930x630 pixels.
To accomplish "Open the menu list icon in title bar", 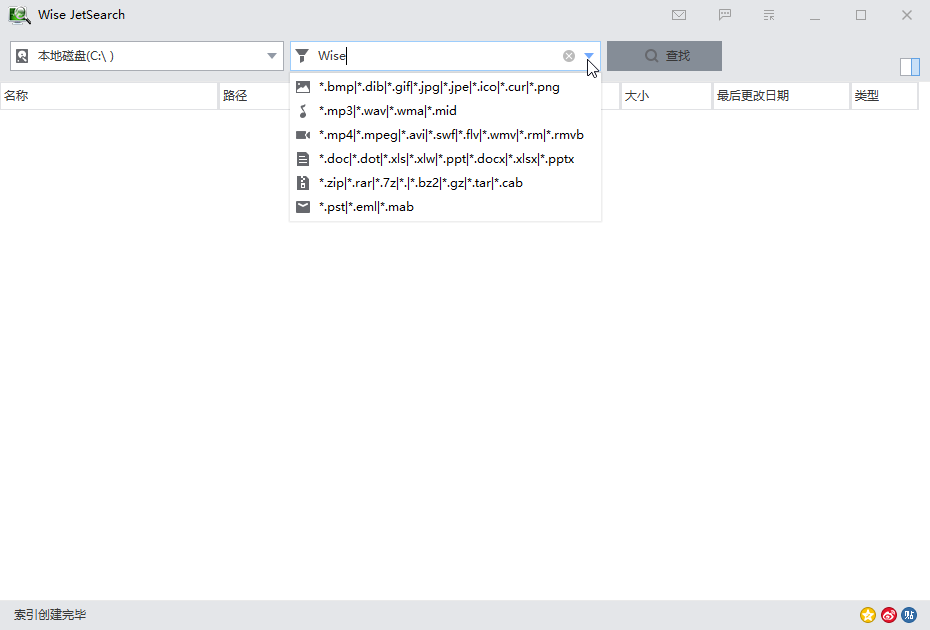I will [x=769, y=15].
